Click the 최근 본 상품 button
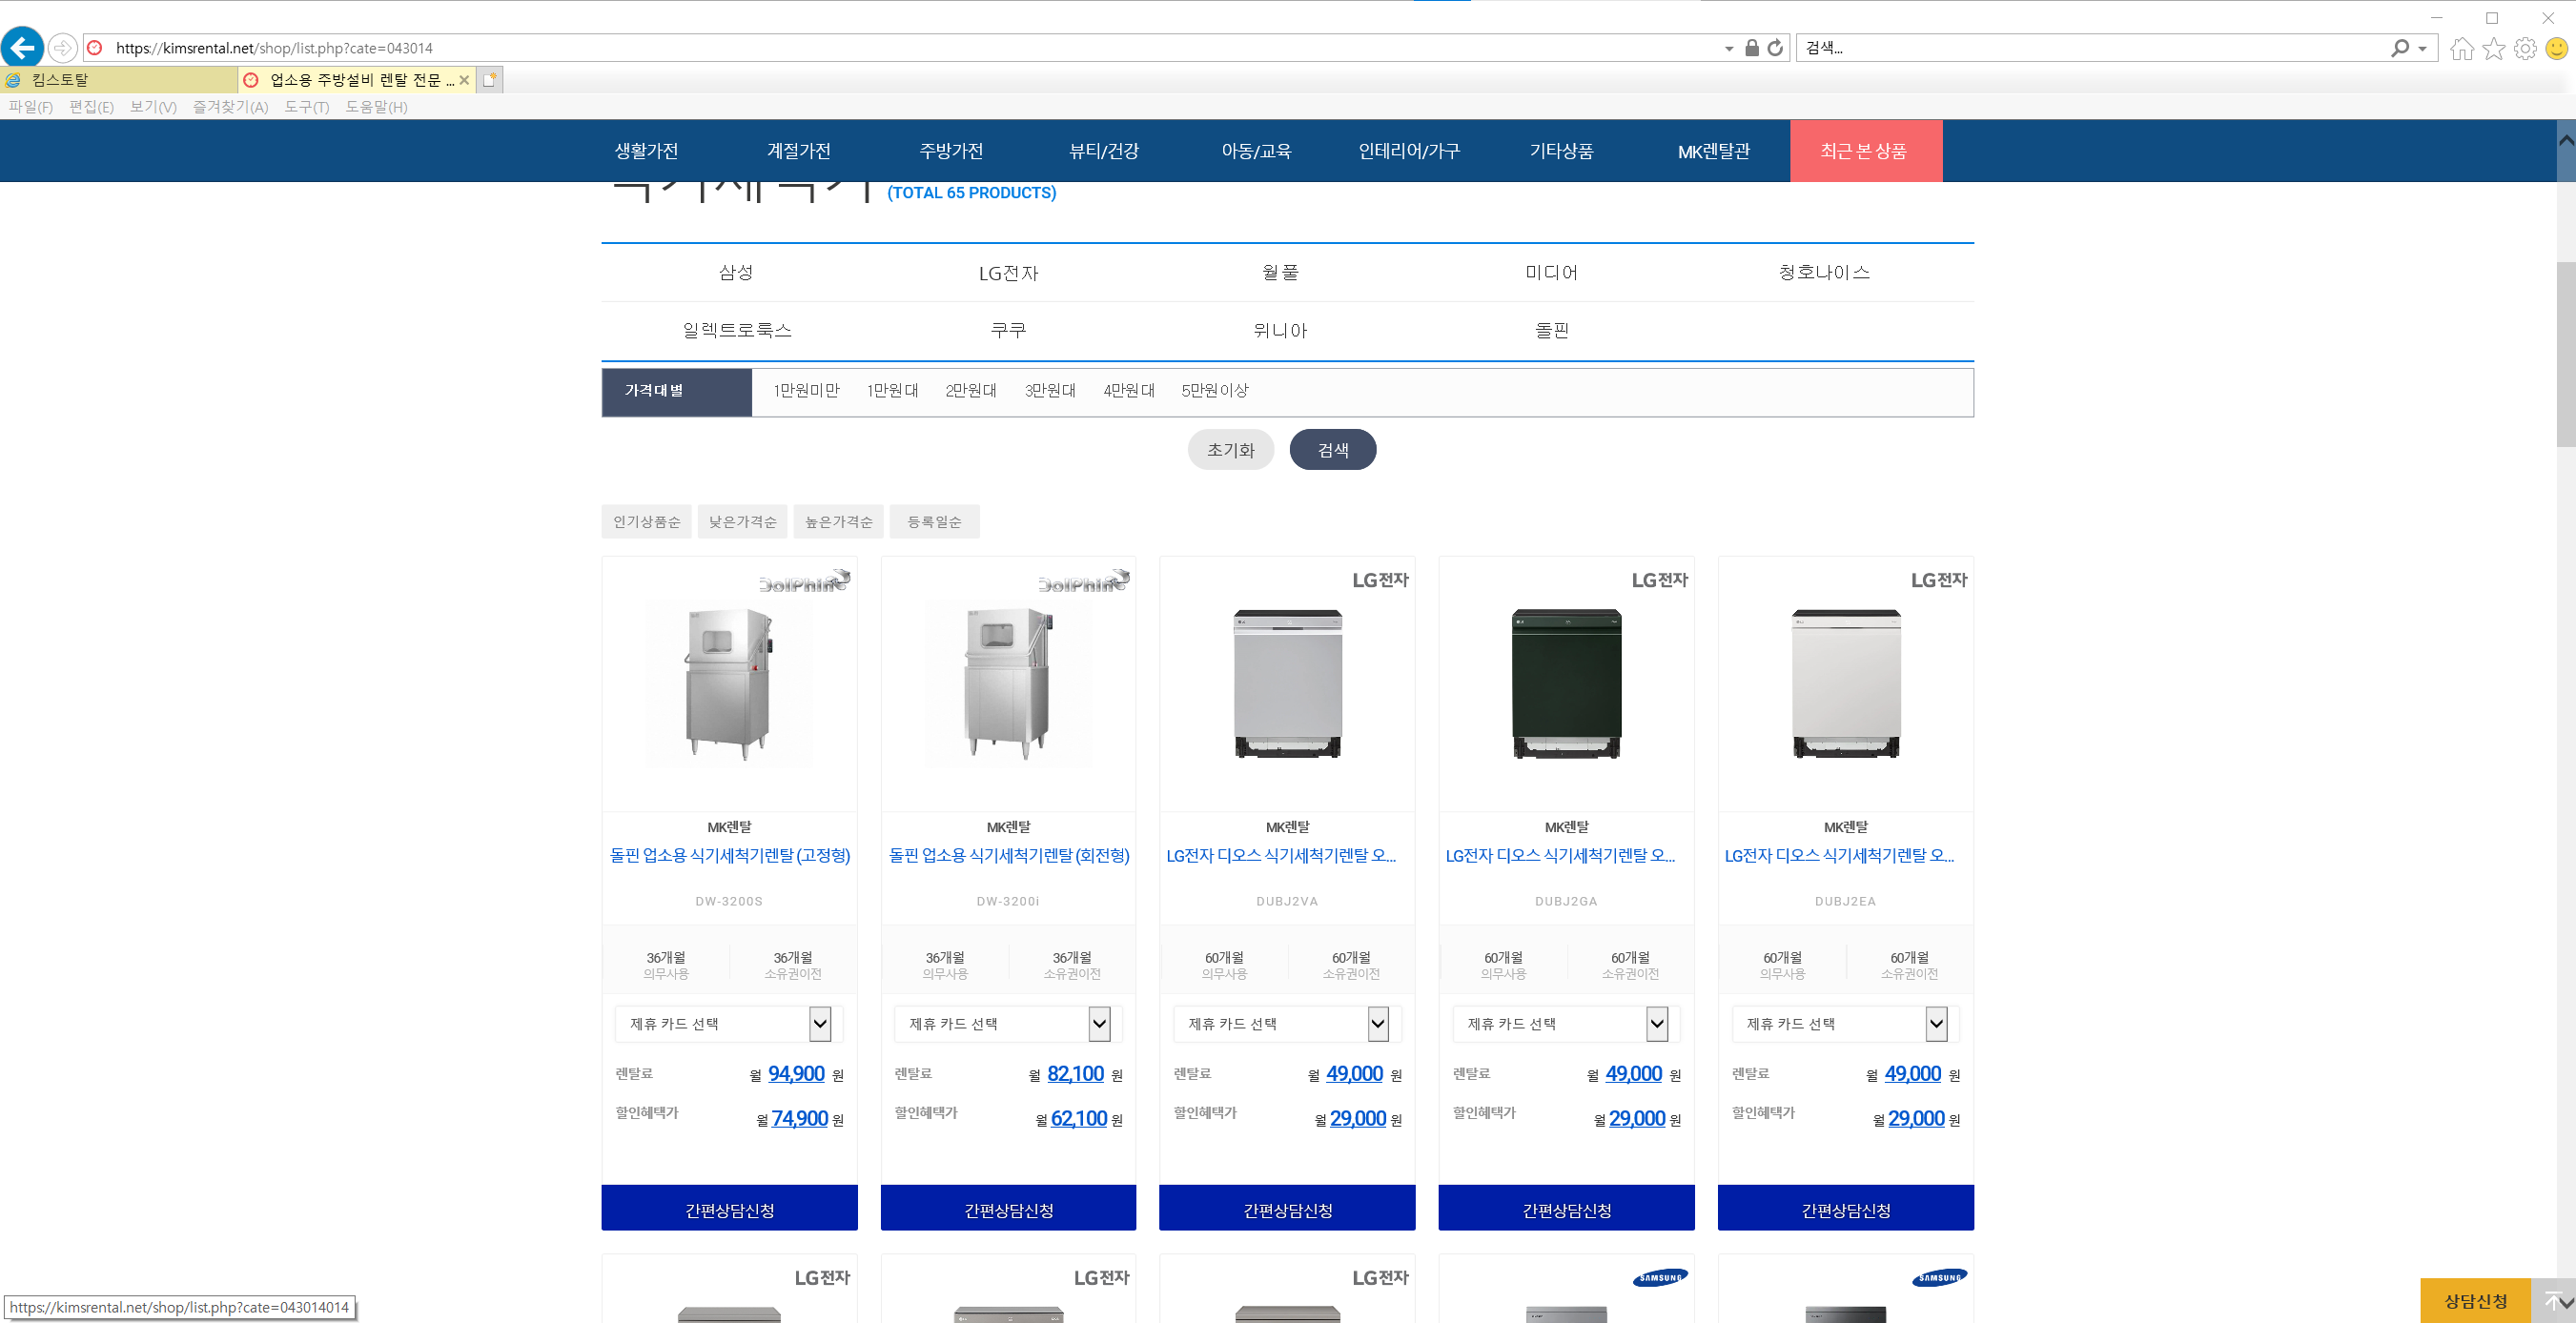The width and height of the screenshot is (2576, 1323). pos(1866,151)
